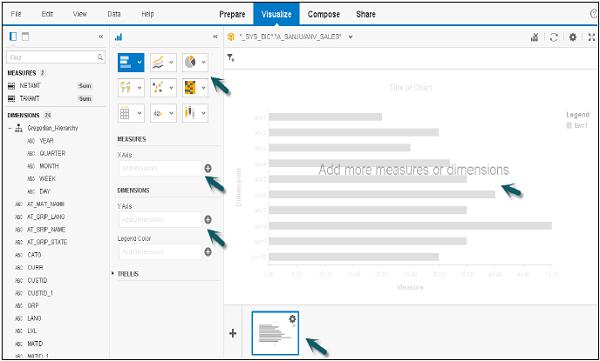Add dimension to Y Axis with plus
The width and height of the screenshot is (600, 361).
tap(208, 220)
